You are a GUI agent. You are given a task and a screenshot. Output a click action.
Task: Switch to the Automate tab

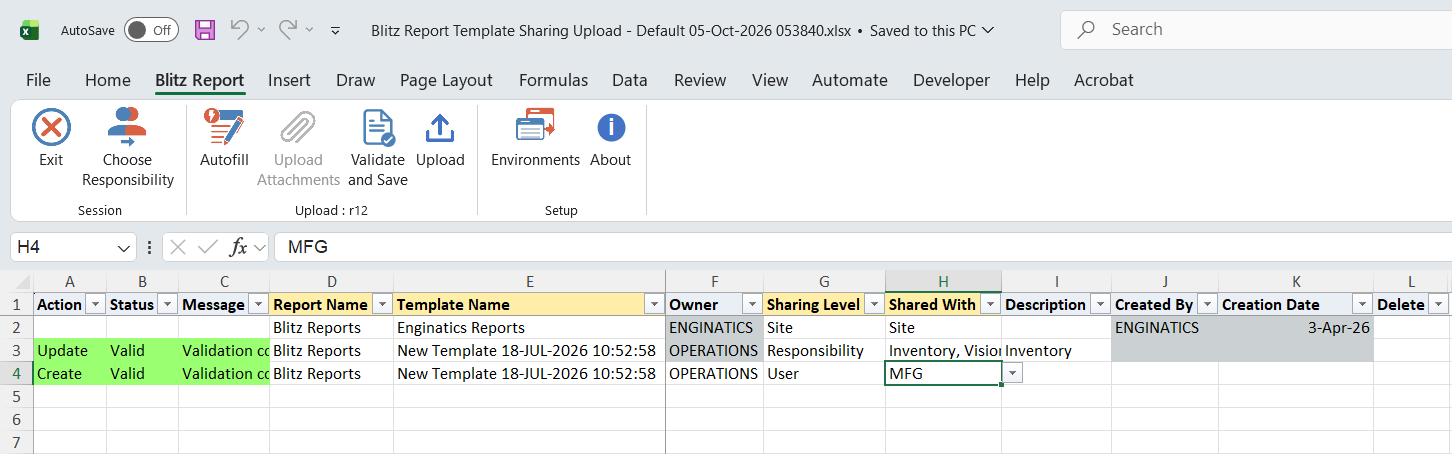(x=850, y=80)
